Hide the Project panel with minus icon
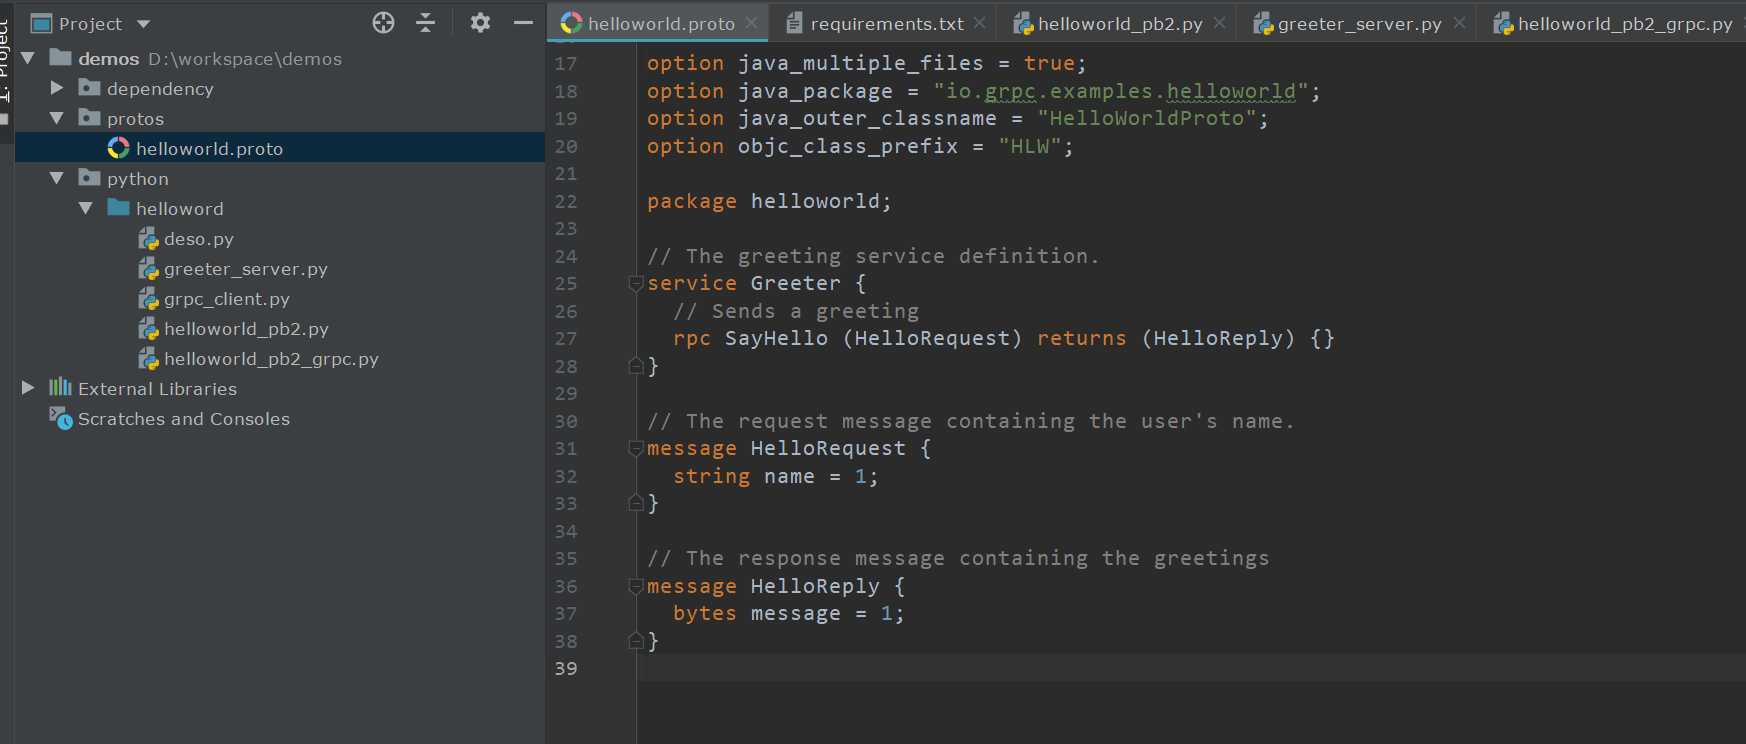The height and width of the screenshot is (744, 1746). (523, 23)
